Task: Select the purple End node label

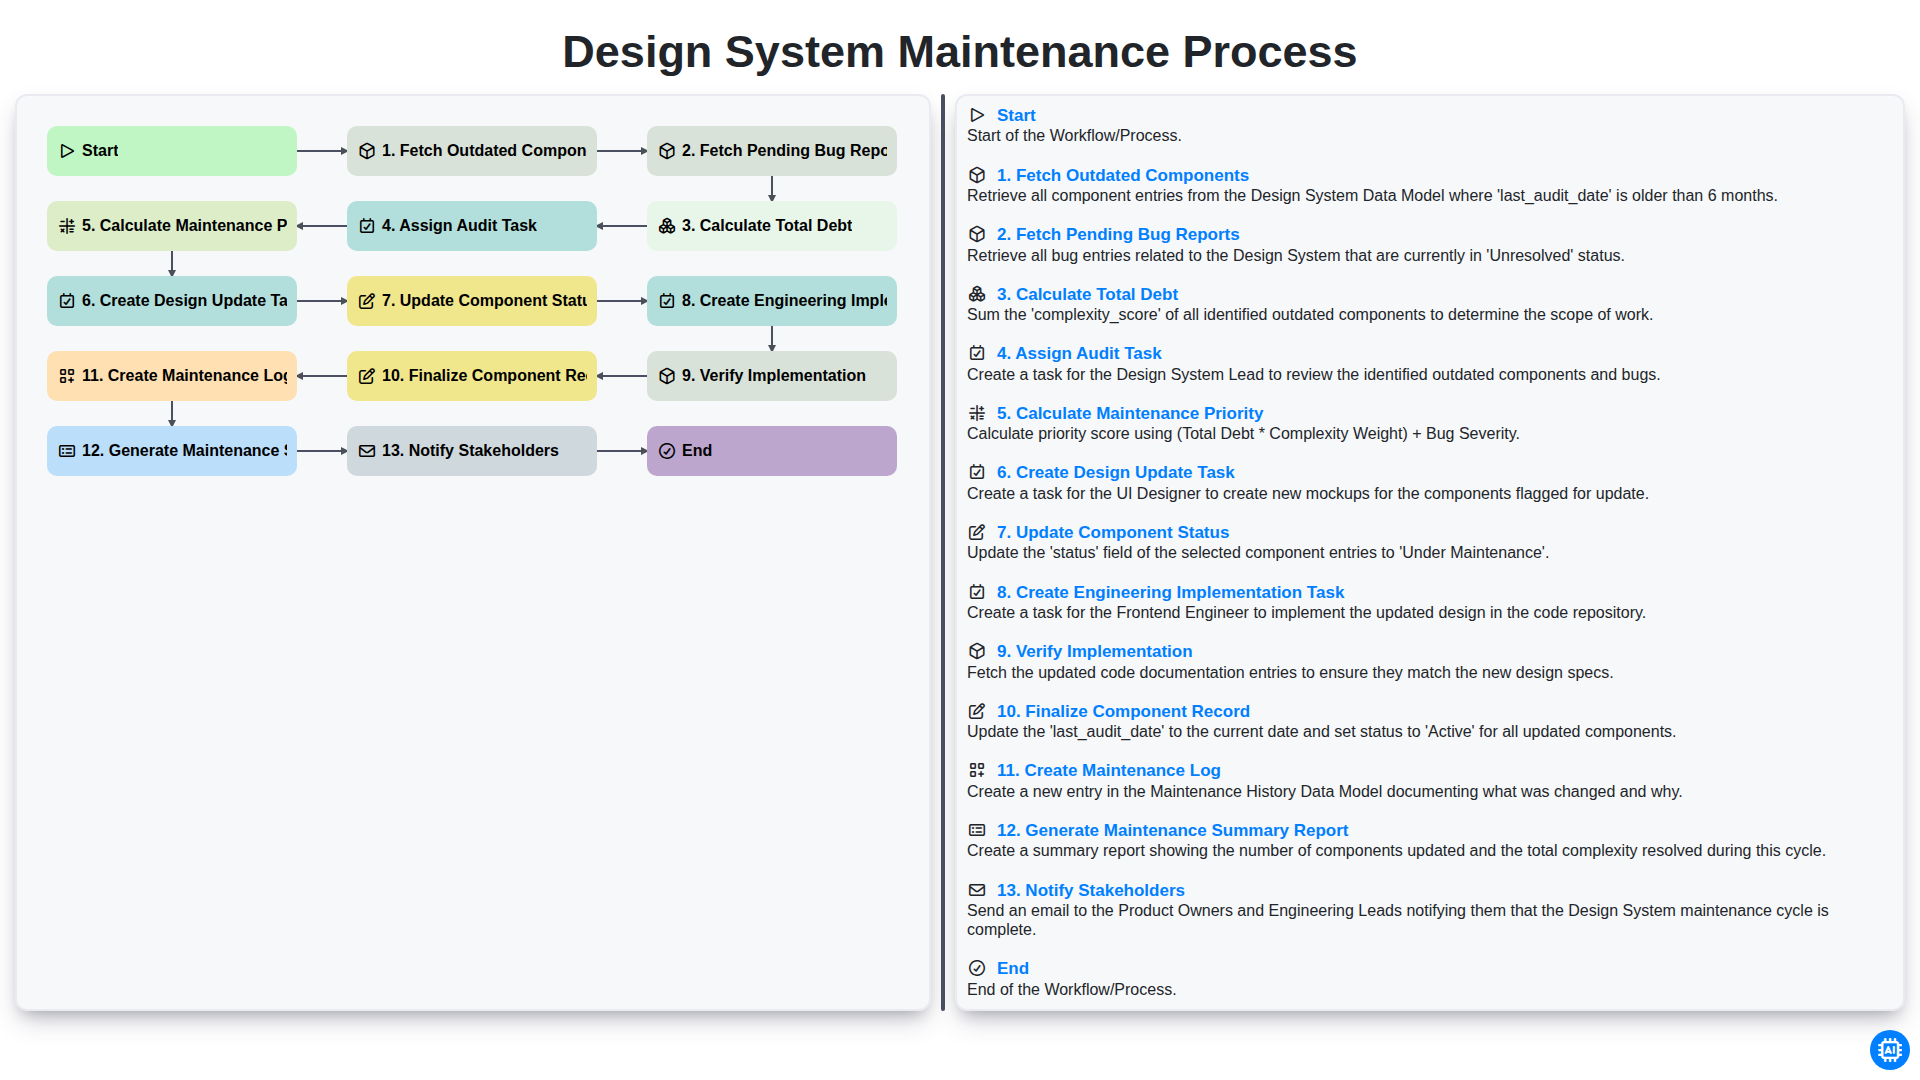Action: click(x=697, y=451)
